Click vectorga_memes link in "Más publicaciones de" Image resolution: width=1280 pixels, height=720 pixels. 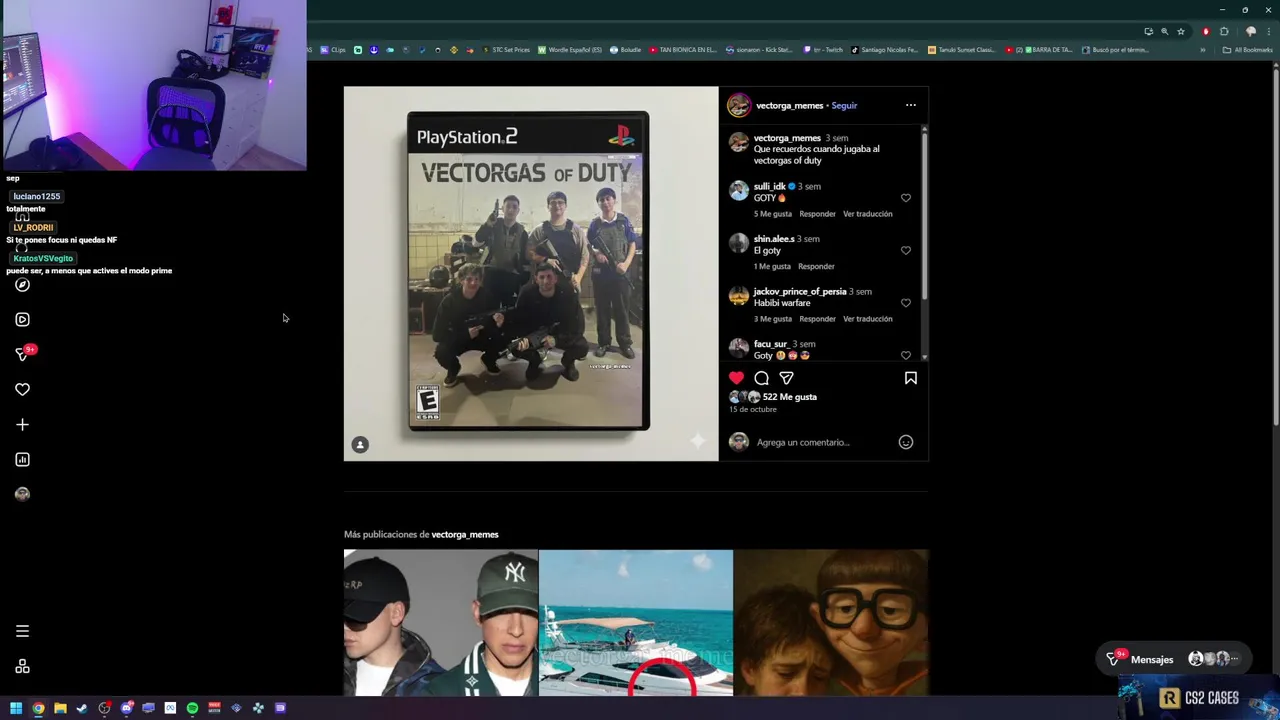465,534
